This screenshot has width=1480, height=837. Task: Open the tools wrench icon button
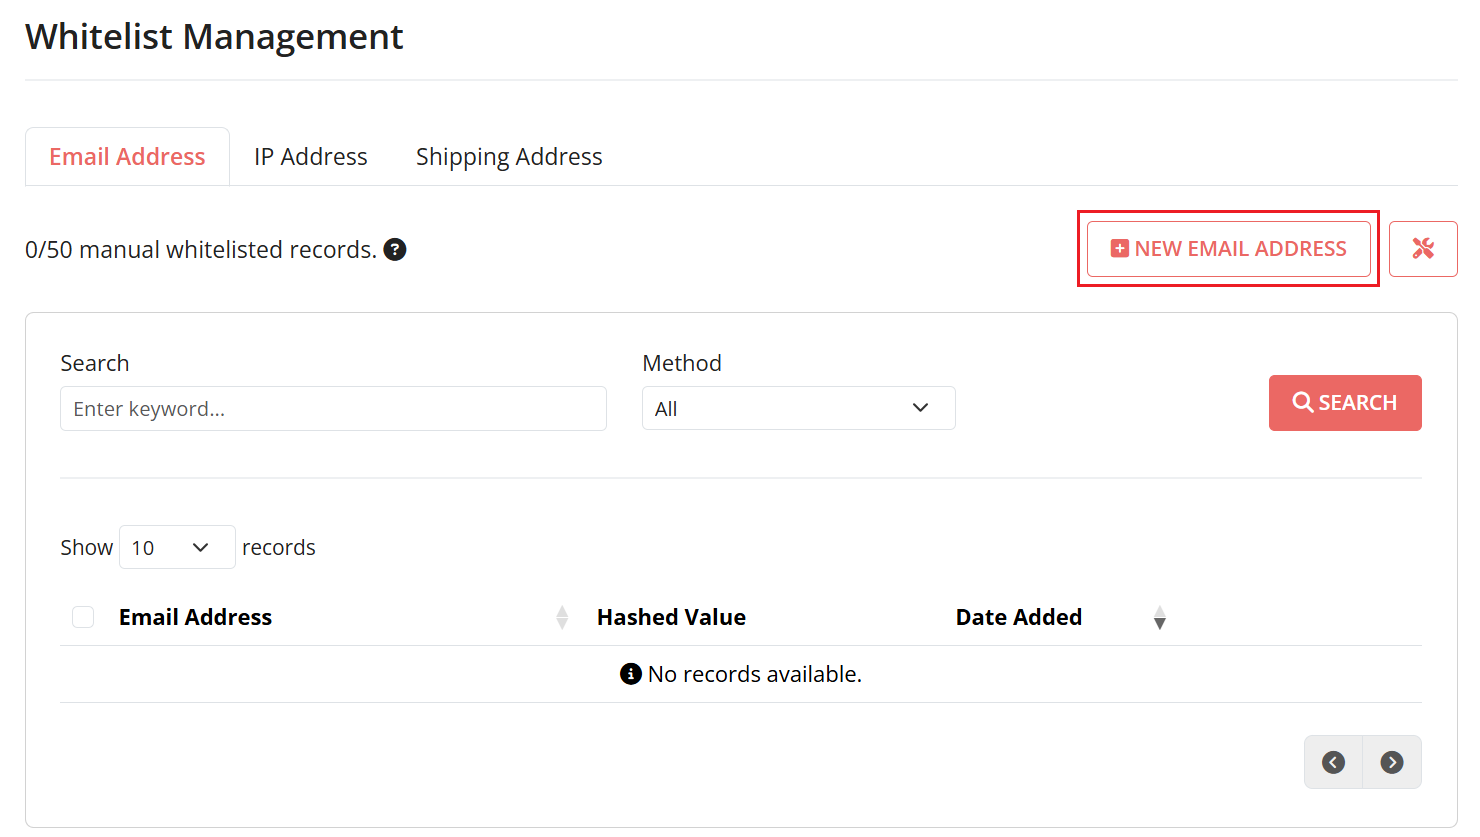(x=1422, y=249)
